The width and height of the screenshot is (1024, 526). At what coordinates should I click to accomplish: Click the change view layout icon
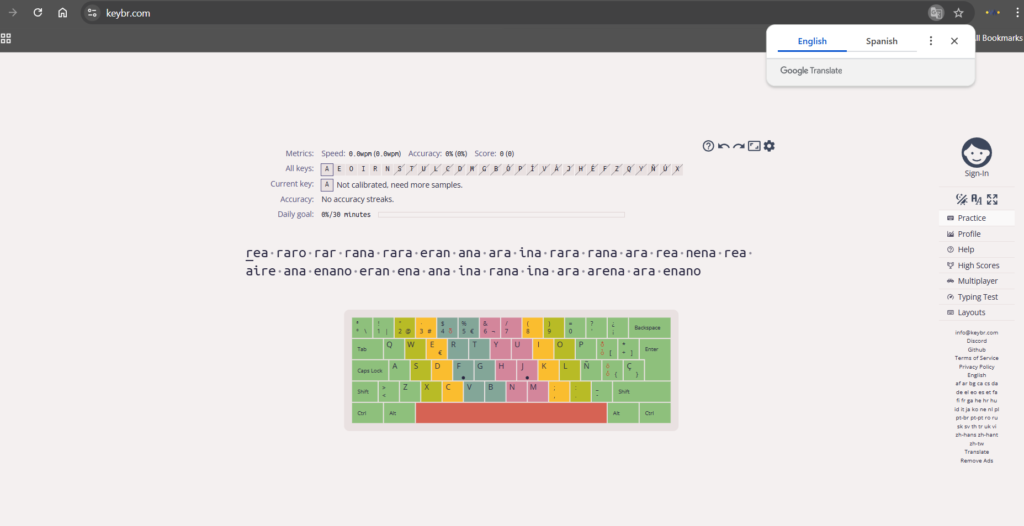[x=754, y=146]
